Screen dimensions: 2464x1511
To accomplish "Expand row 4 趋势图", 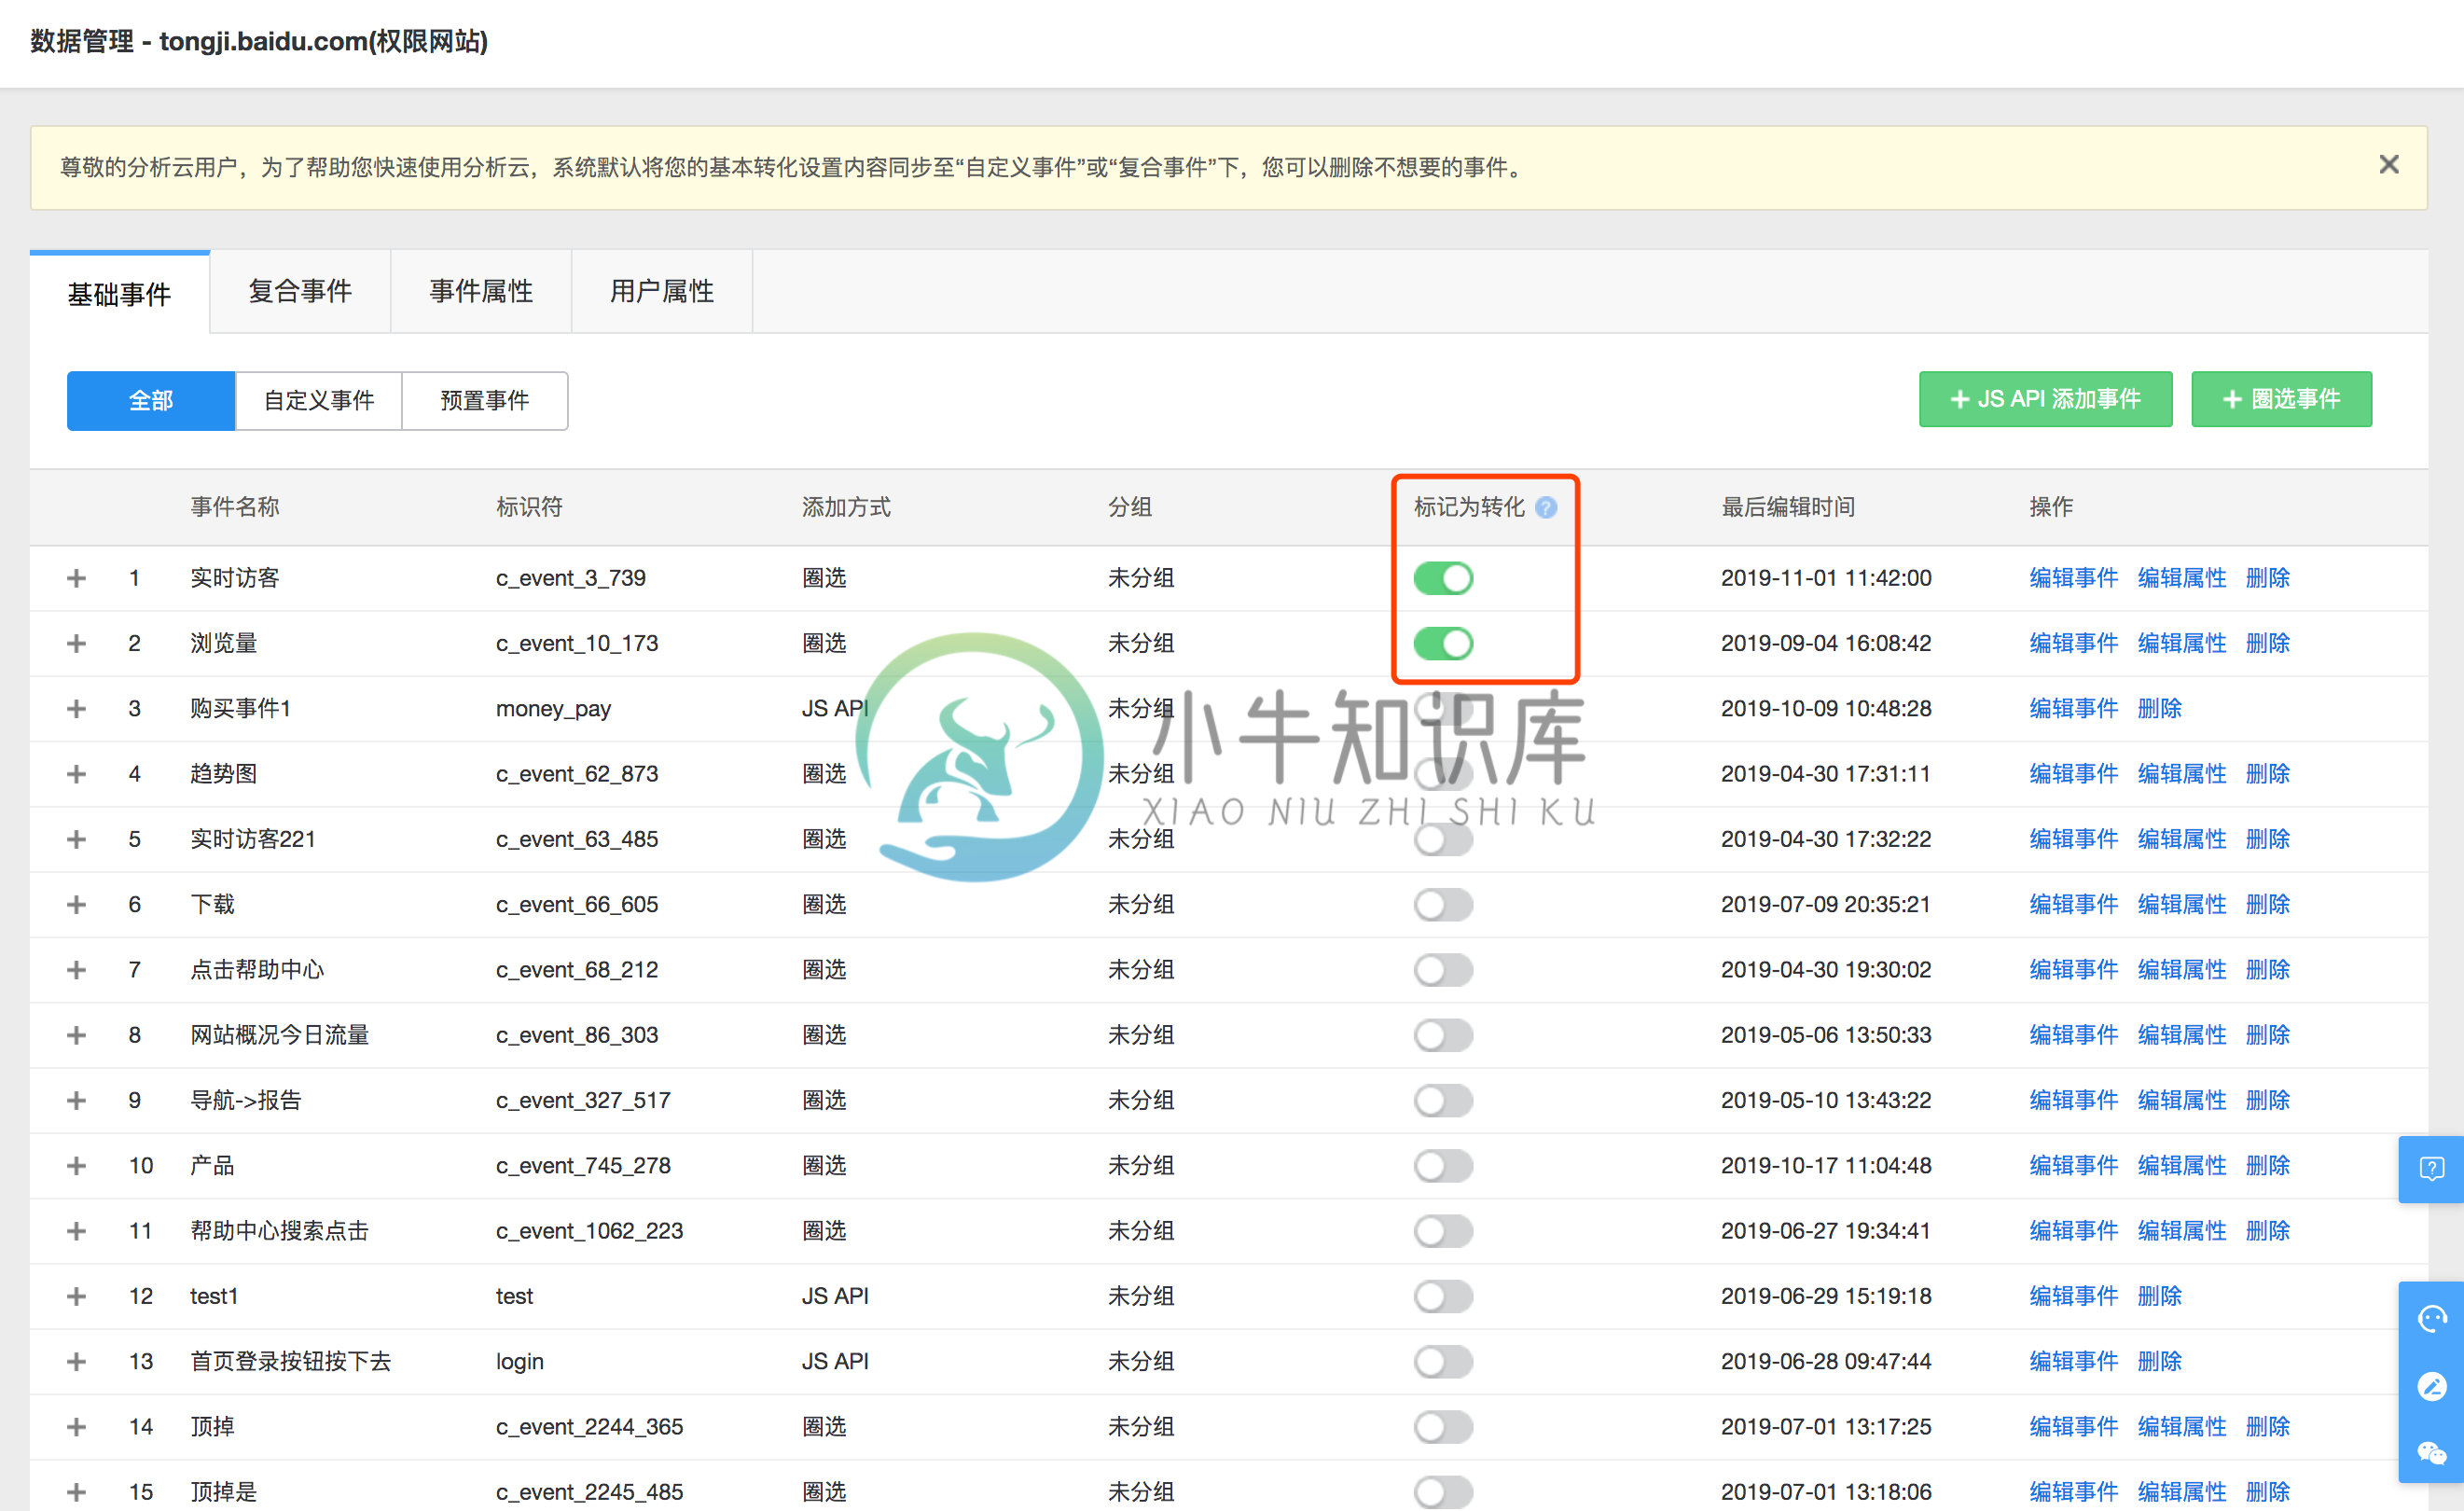I will pyautogui.click(x=76, y=774).
